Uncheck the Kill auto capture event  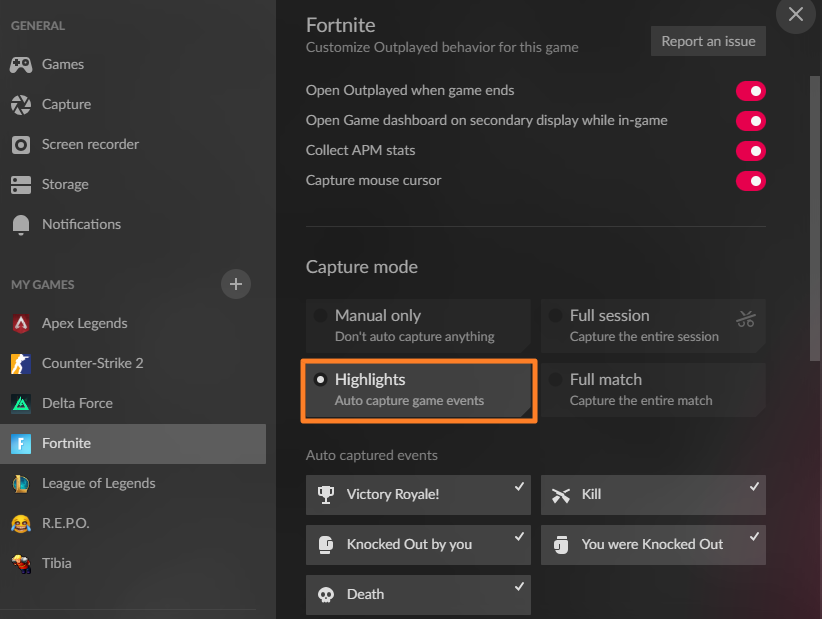tap(653, 495)
